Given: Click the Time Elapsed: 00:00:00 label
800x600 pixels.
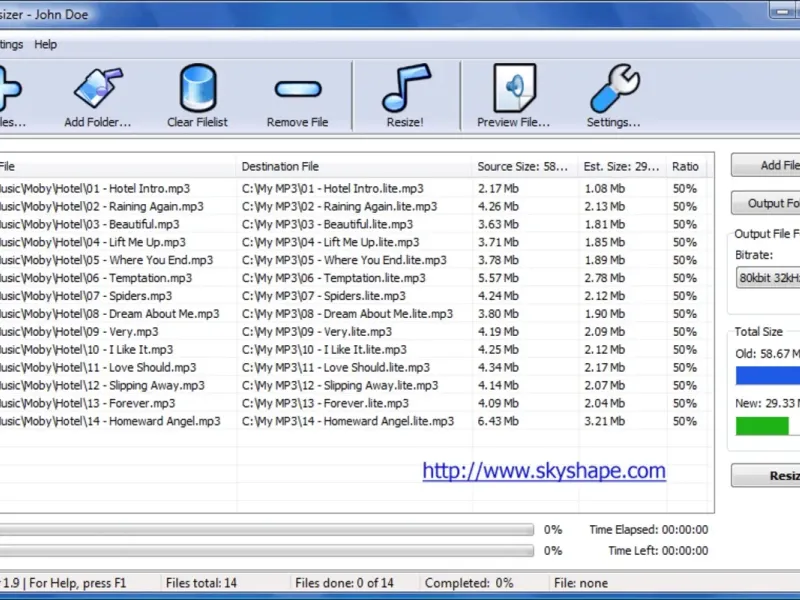Looking at the screenshot, I should 648,530.
